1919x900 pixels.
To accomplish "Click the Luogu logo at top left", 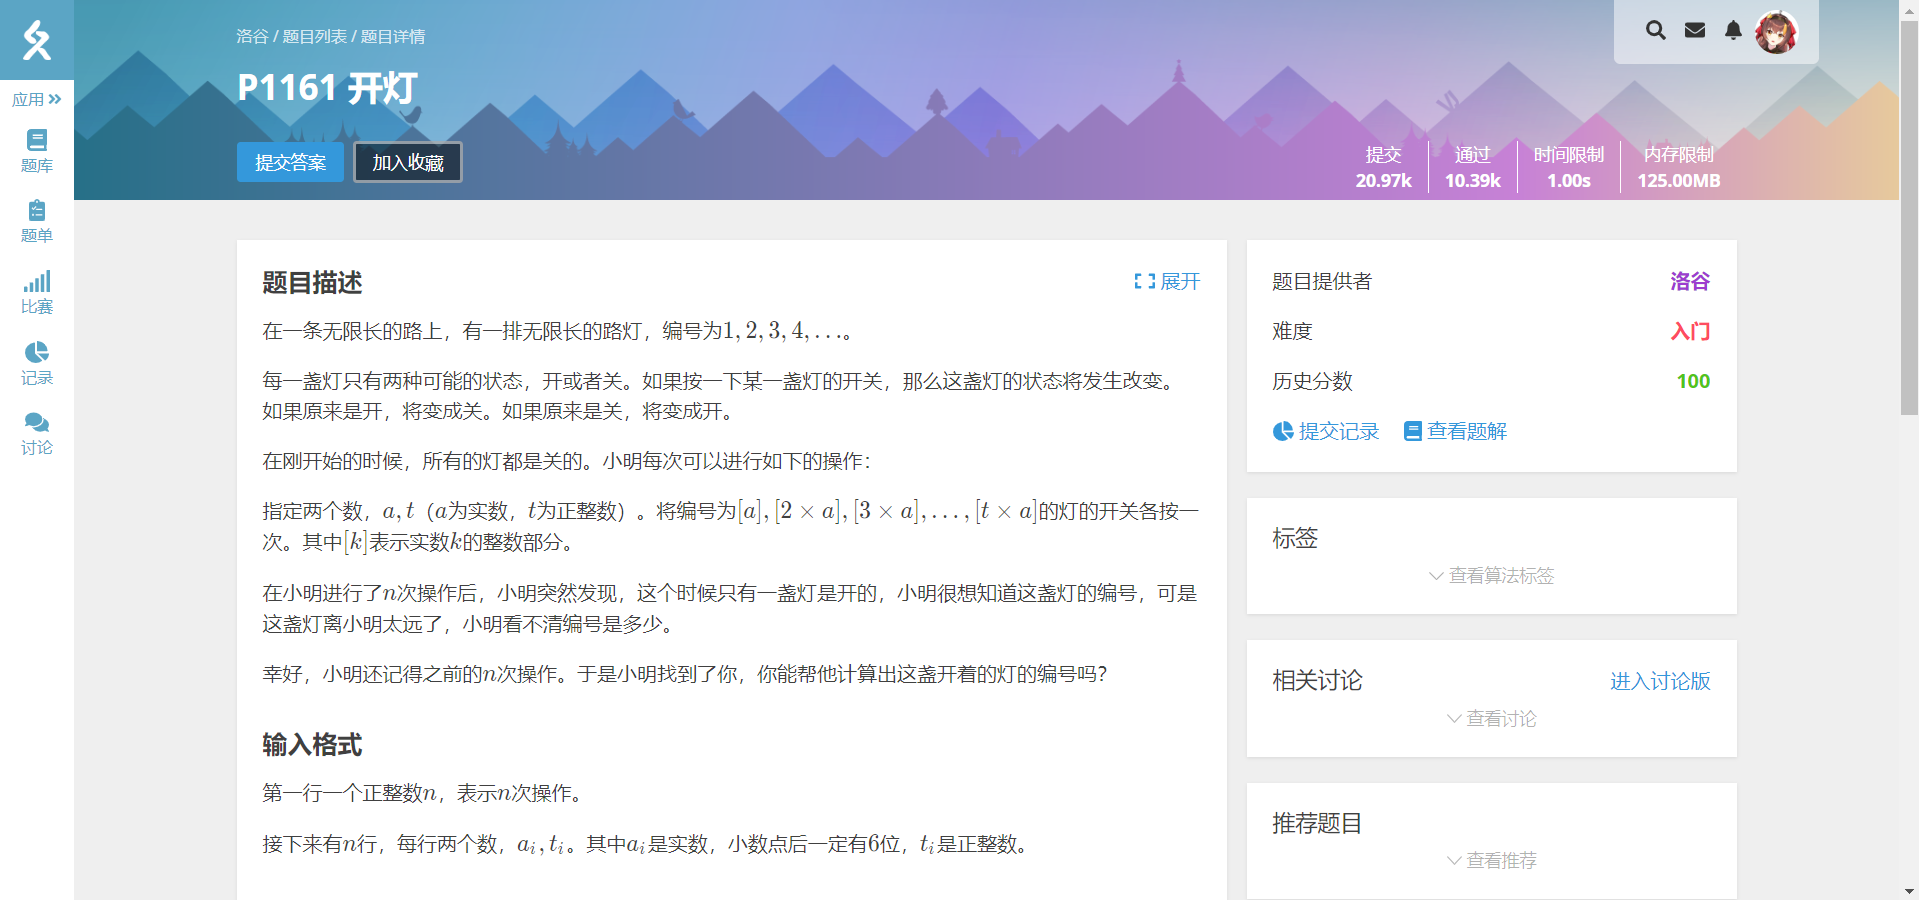I will (37, 40).
